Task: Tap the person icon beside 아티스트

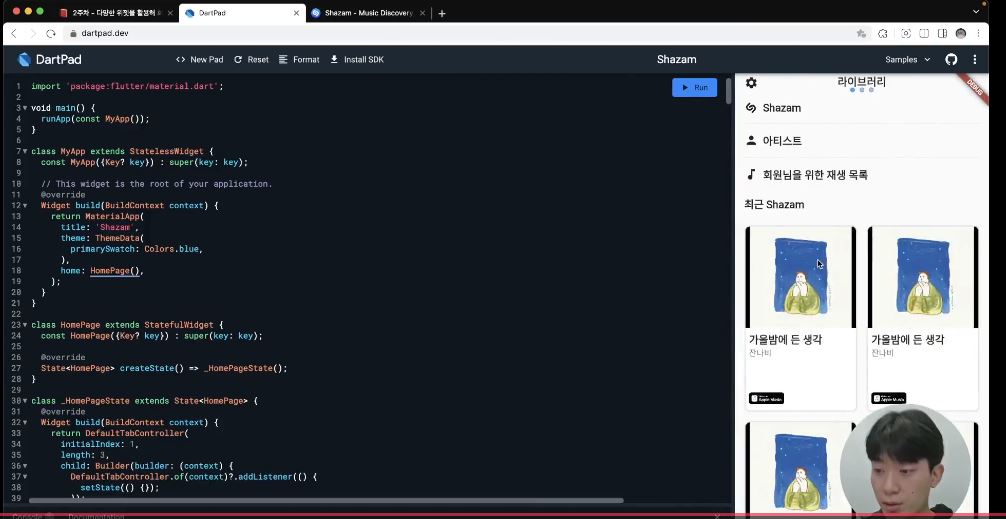Action: [x=751, y=140]
